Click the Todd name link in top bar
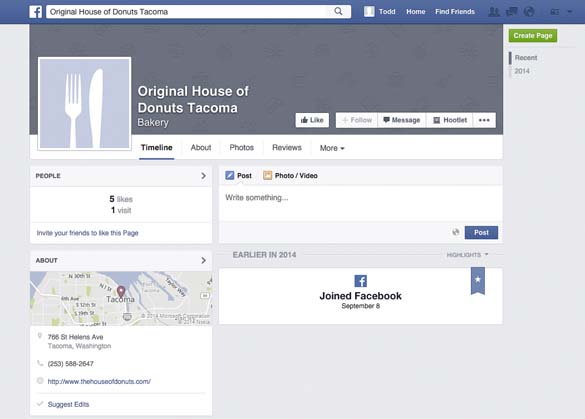Viewport: 585px width, 419px height. click(387, 12)
